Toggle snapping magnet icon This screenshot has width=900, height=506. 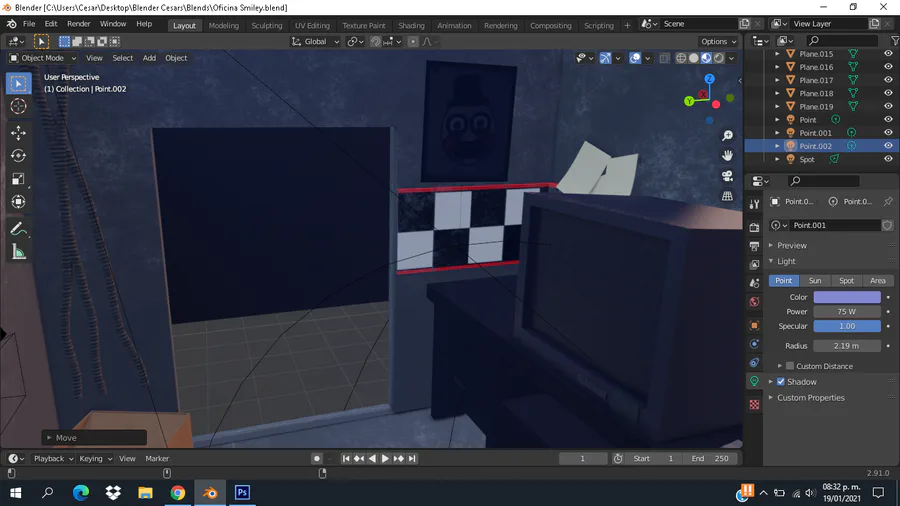(x=375, y=41)
